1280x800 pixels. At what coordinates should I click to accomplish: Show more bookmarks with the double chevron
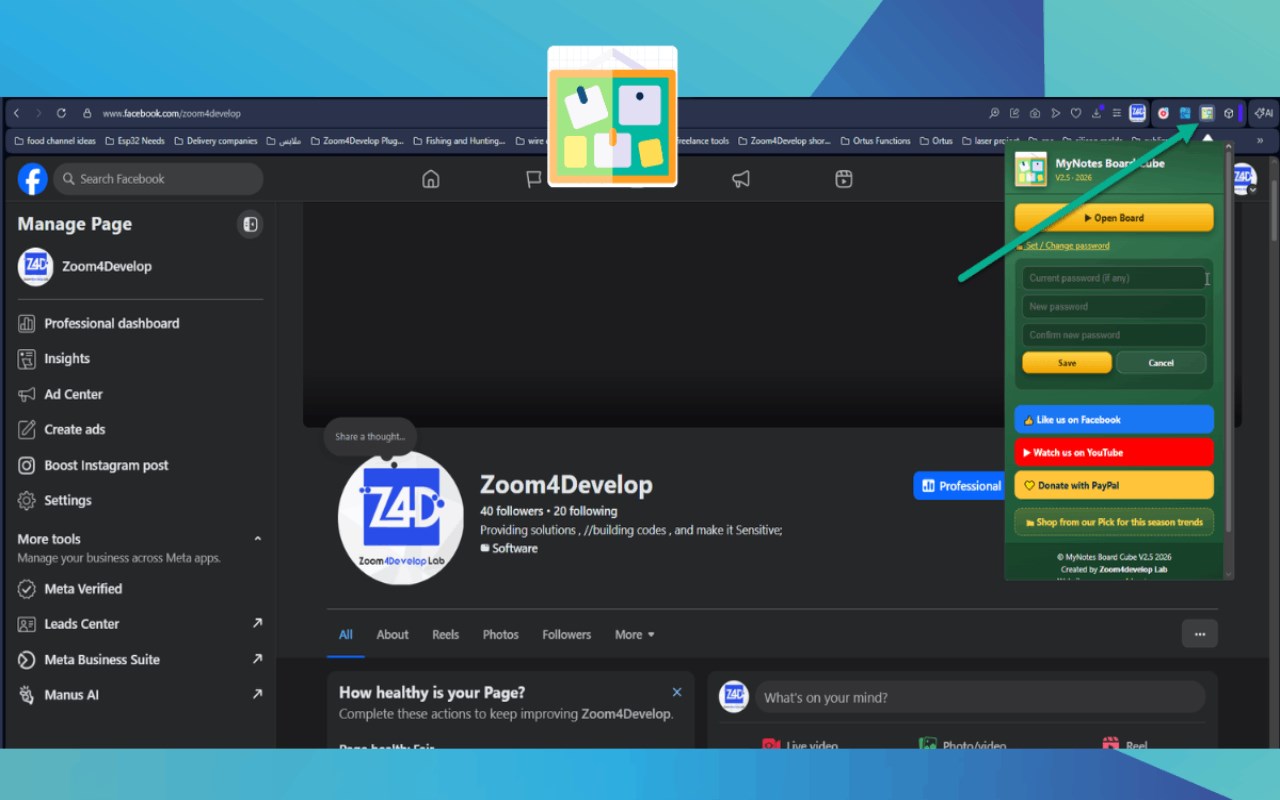tap(1260, 141)
